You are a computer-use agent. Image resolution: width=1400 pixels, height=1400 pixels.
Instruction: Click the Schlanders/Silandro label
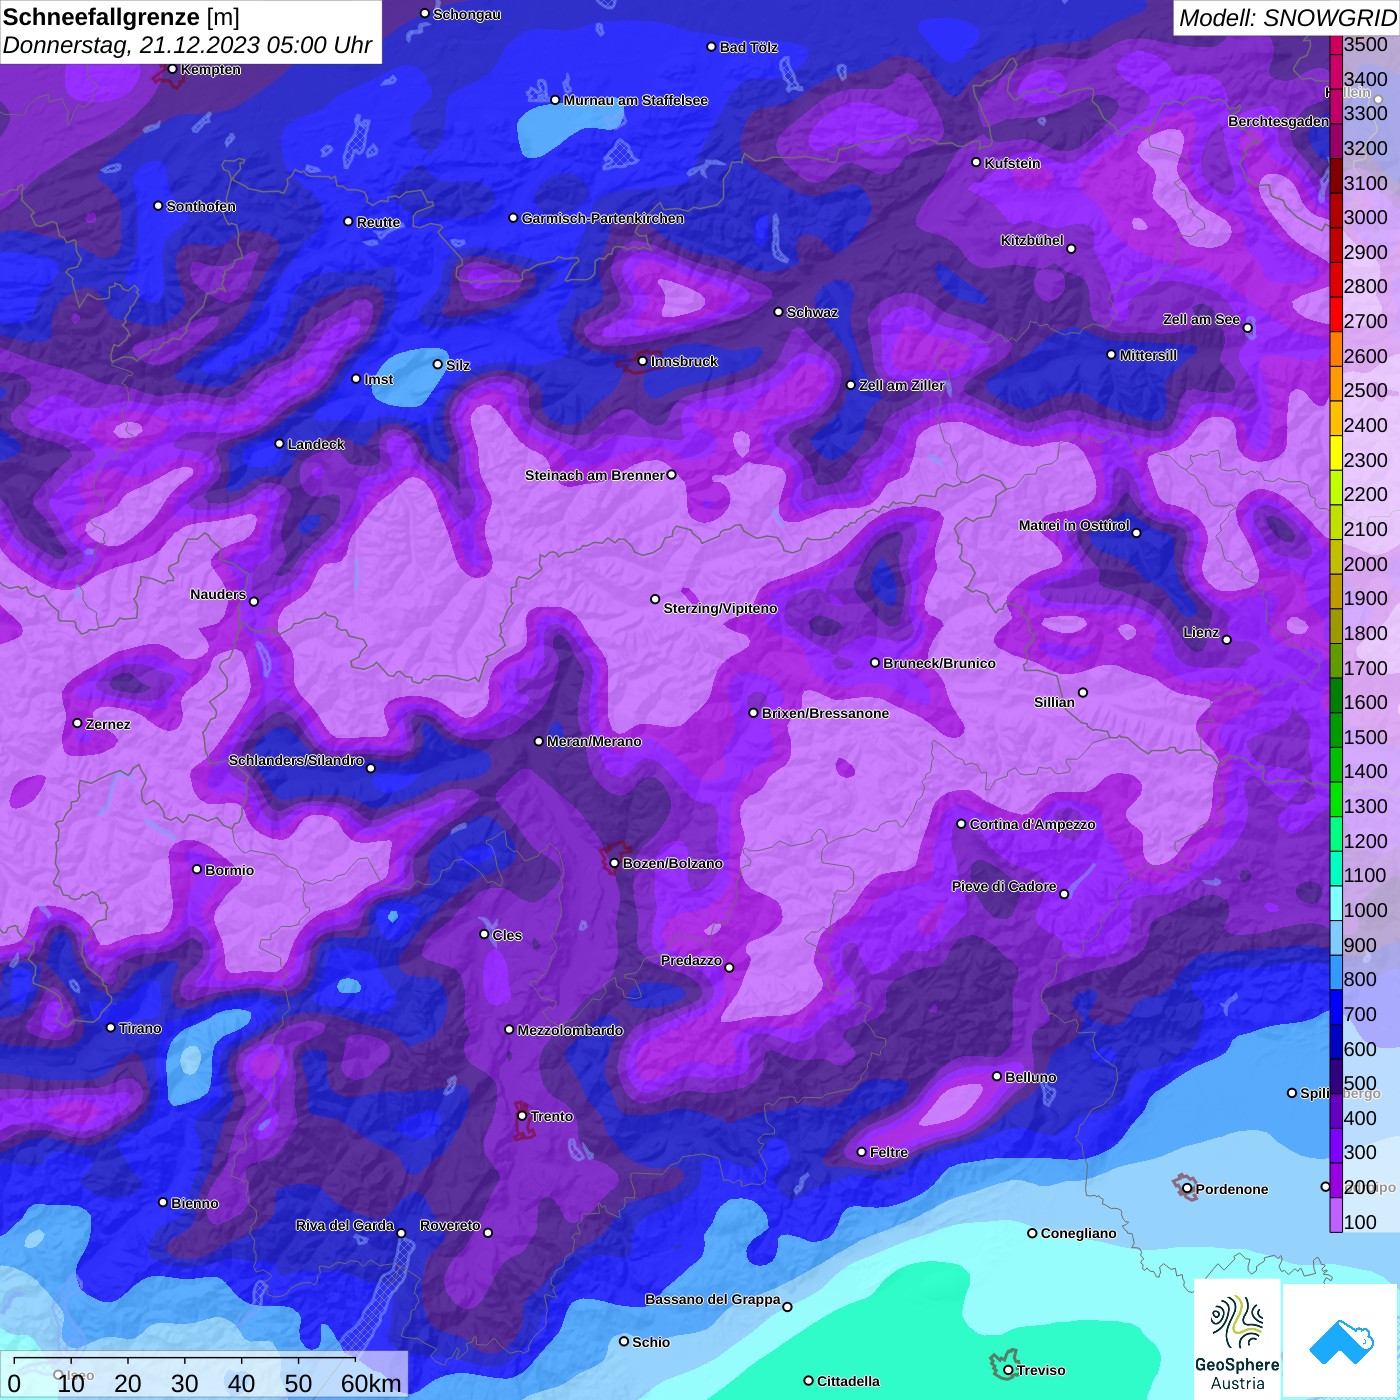(296, 760)
